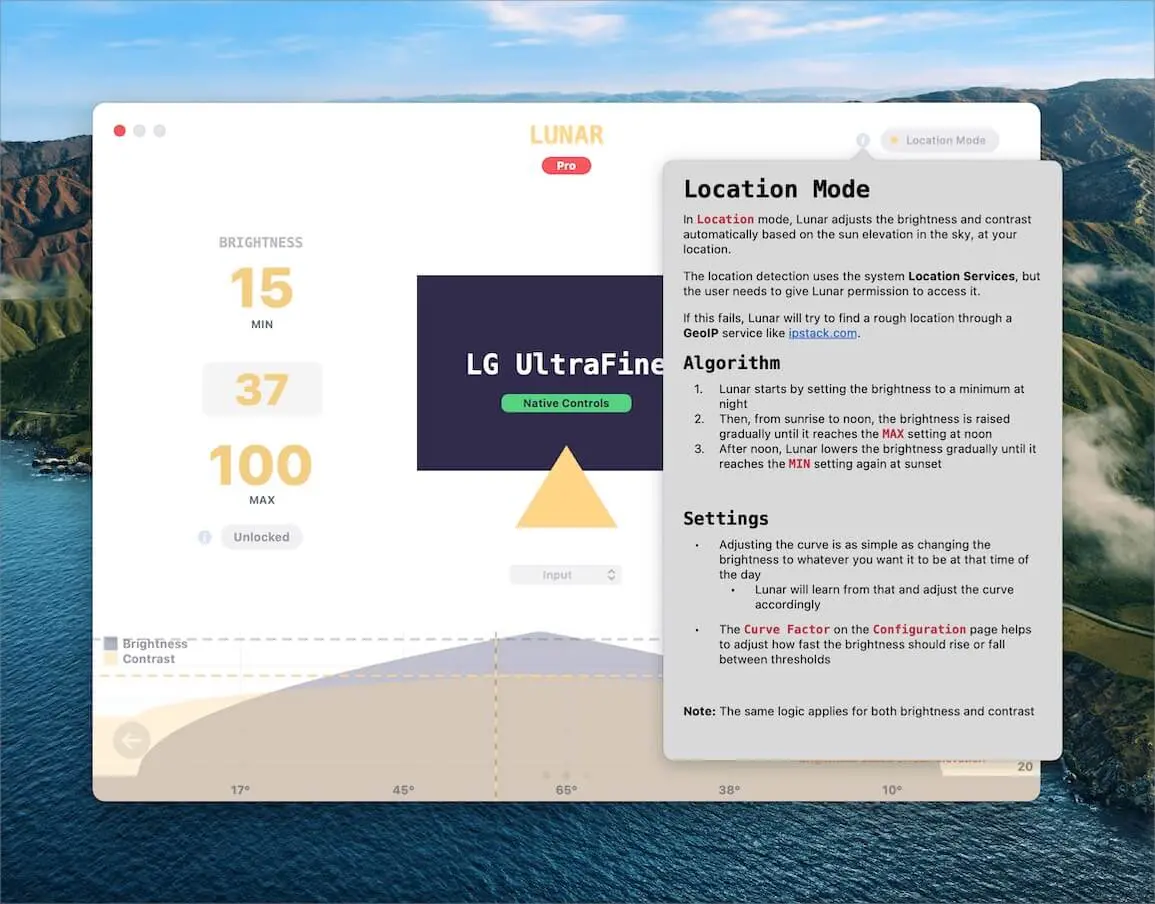Click the back arrow button
The height and width of the screenshot is (904, 1155).
tap(132, 740)
